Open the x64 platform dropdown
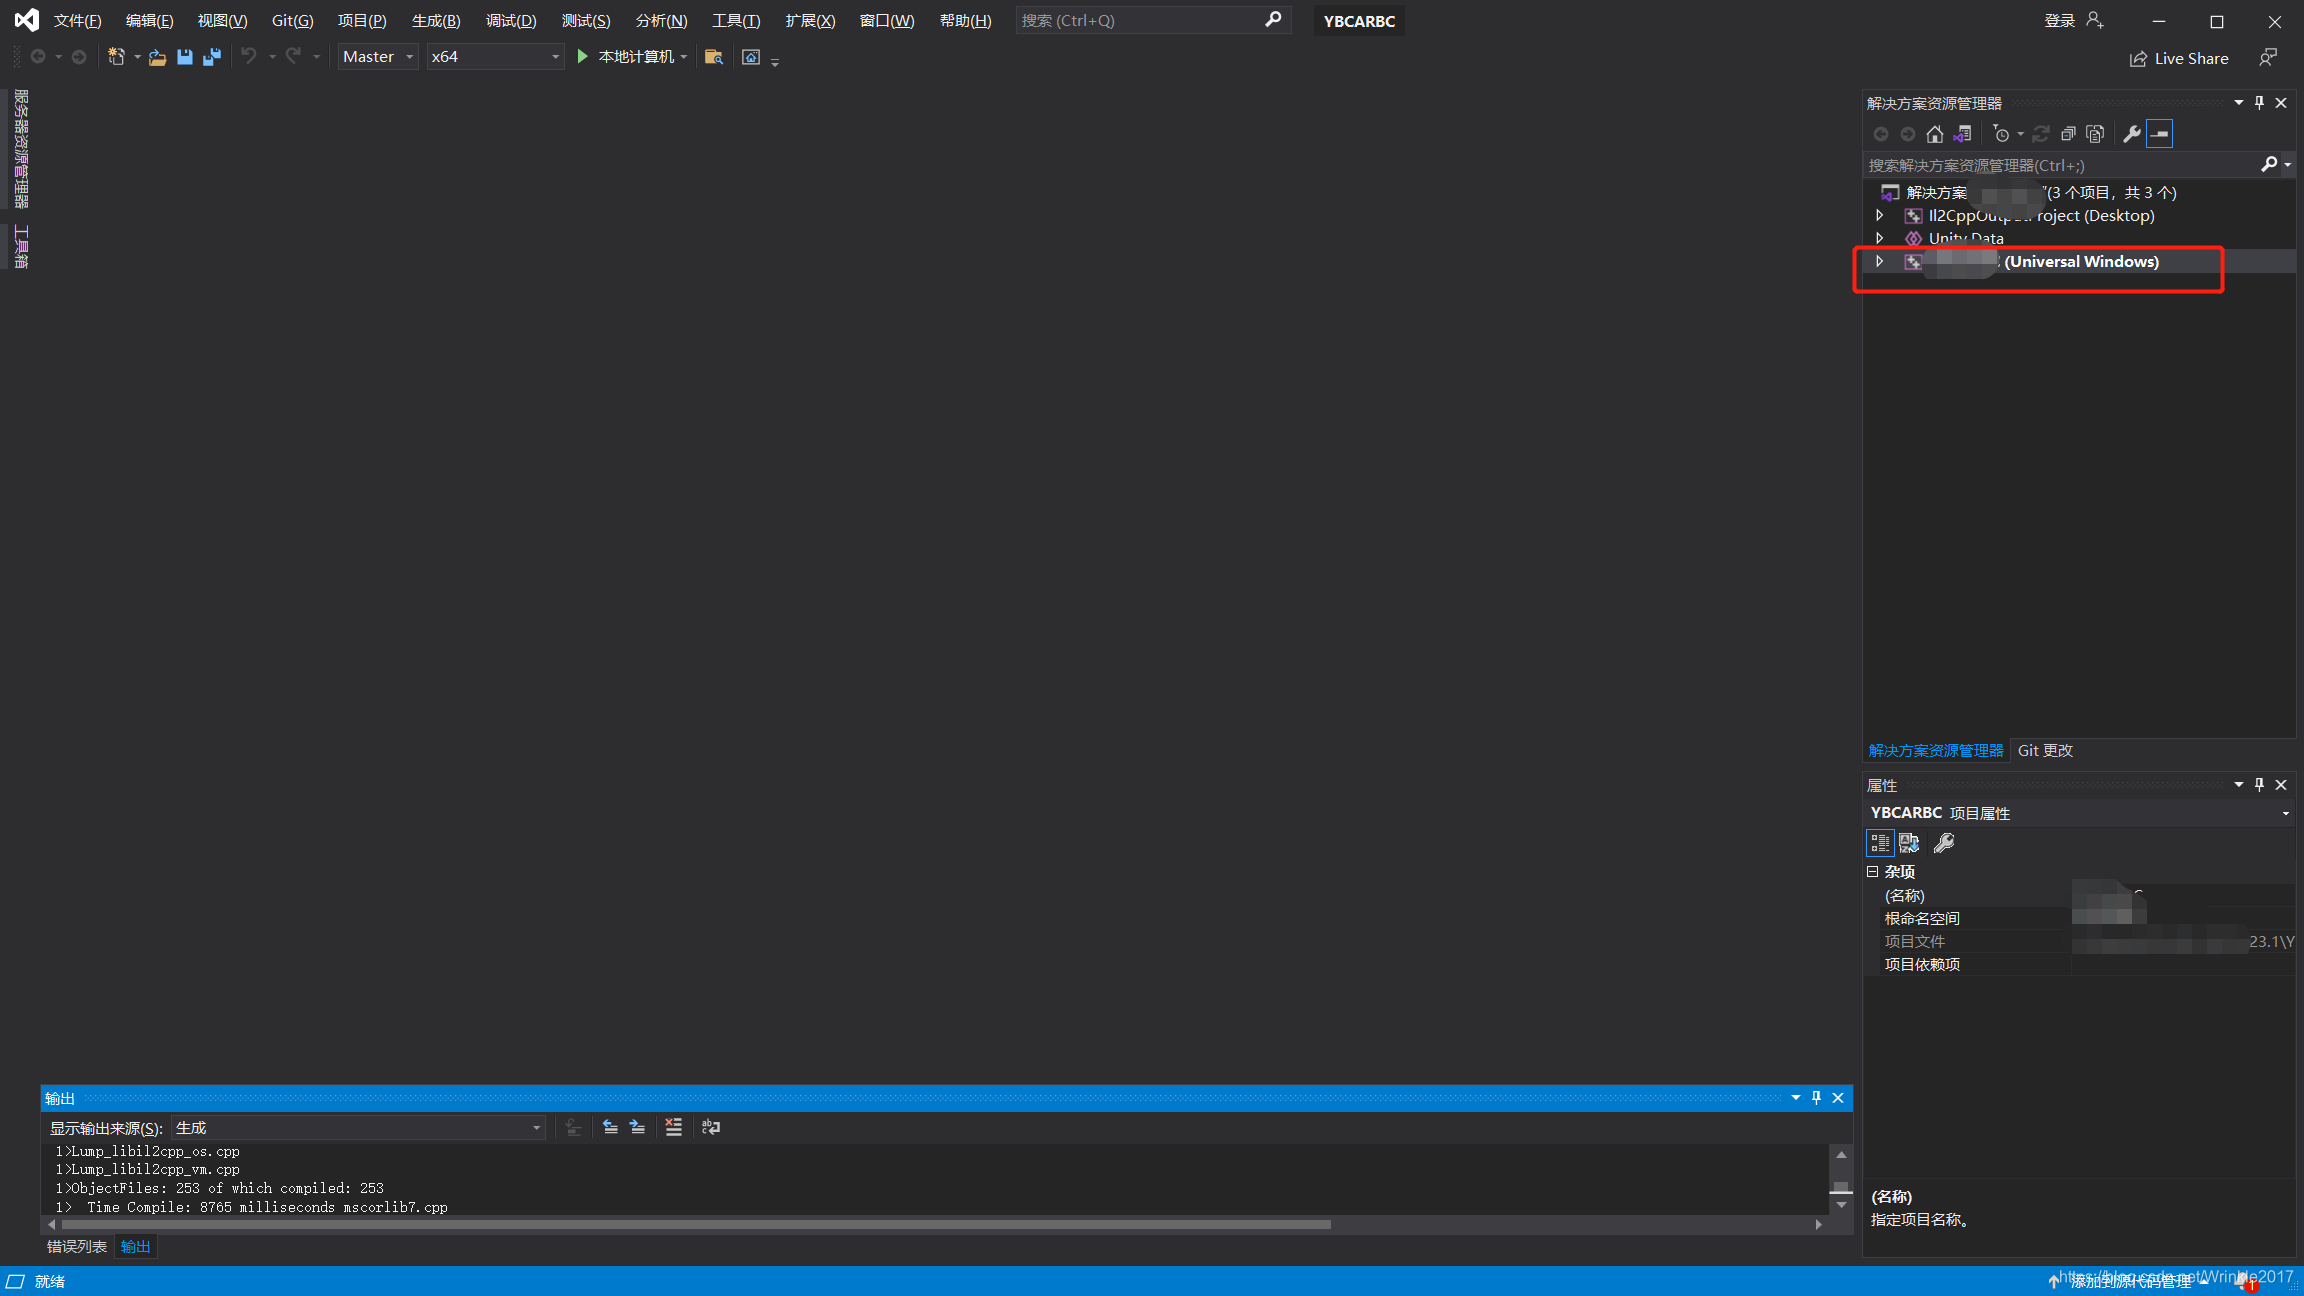 [495, 57]
